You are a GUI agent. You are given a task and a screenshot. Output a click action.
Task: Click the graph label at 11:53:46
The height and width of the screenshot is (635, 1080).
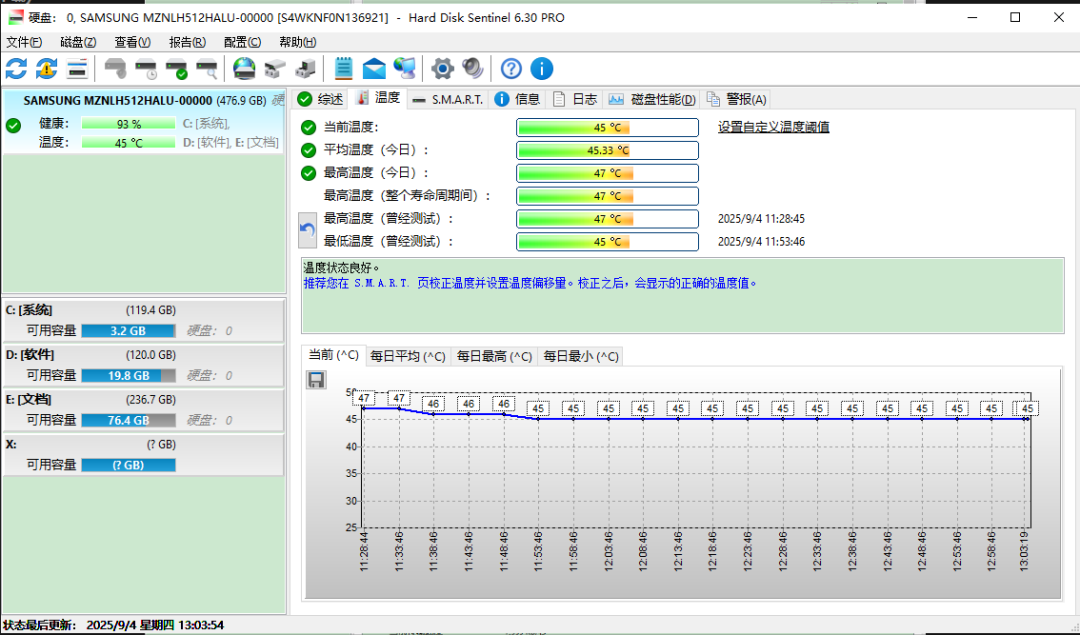pyautogui.click(x=538, y=408)
